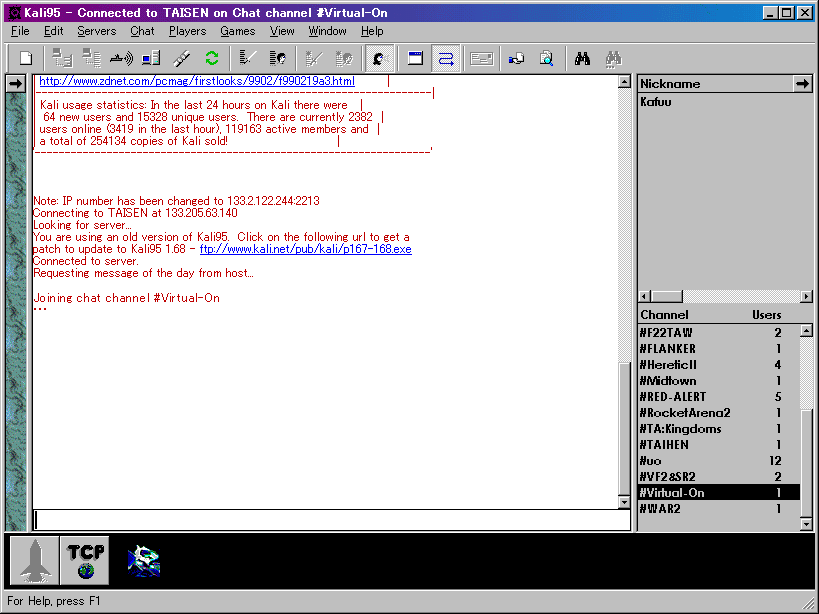Select nickname Kafuu in player list
Screen dimensions: 819x614
pyautogui.click(x=656, y=102)
